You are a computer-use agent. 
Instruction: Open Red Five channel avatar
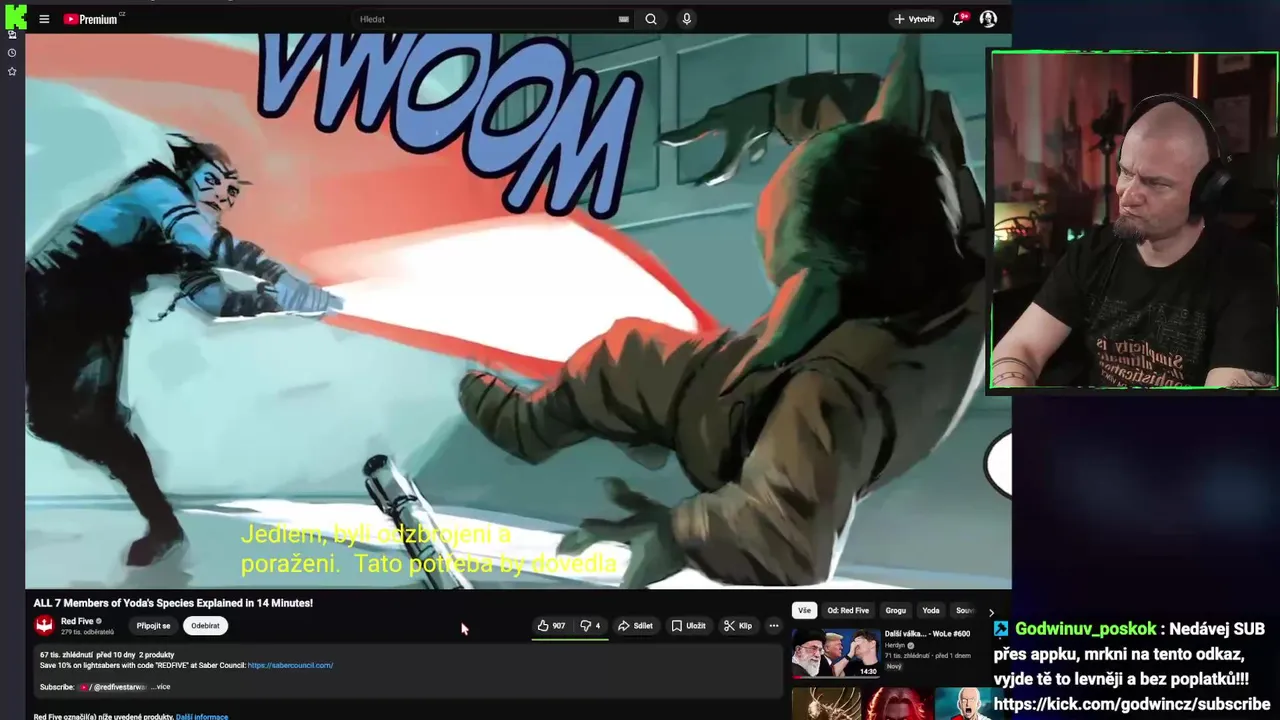point(44,626)
